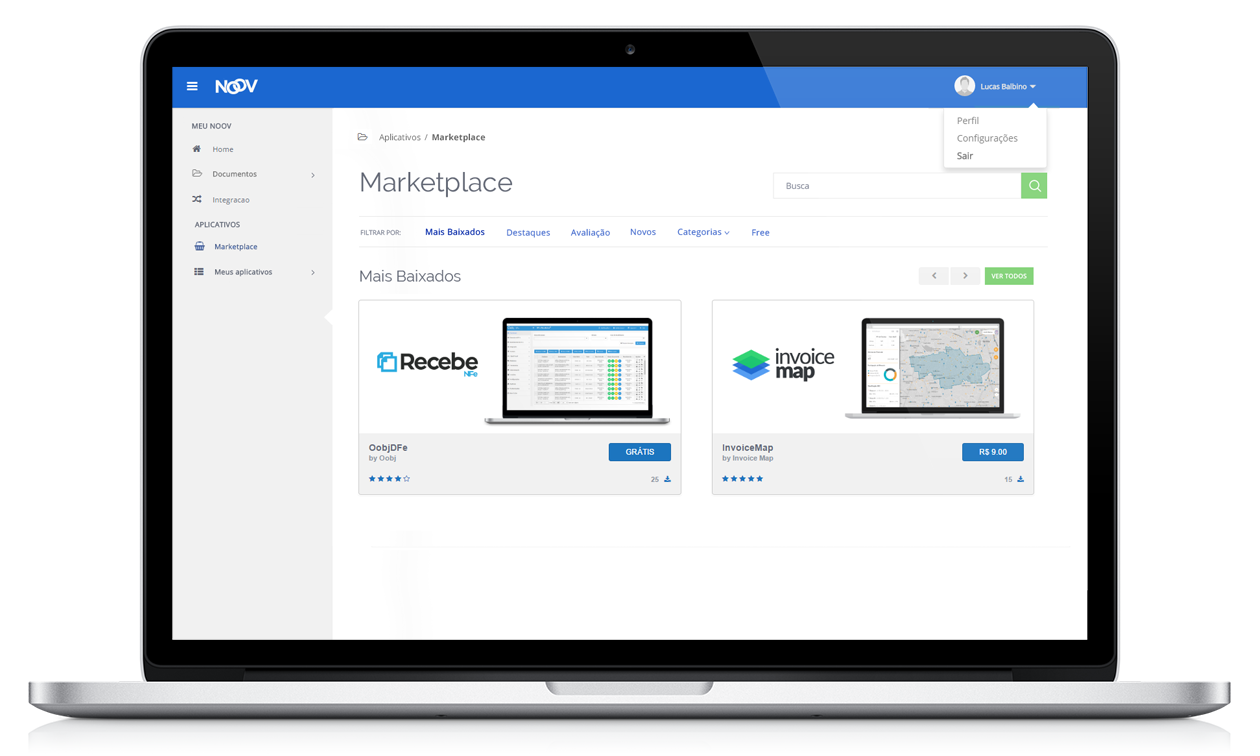1260x756 pixels.
Task: Click the Meus aplicativos list icon
Action: coord(199,272)
